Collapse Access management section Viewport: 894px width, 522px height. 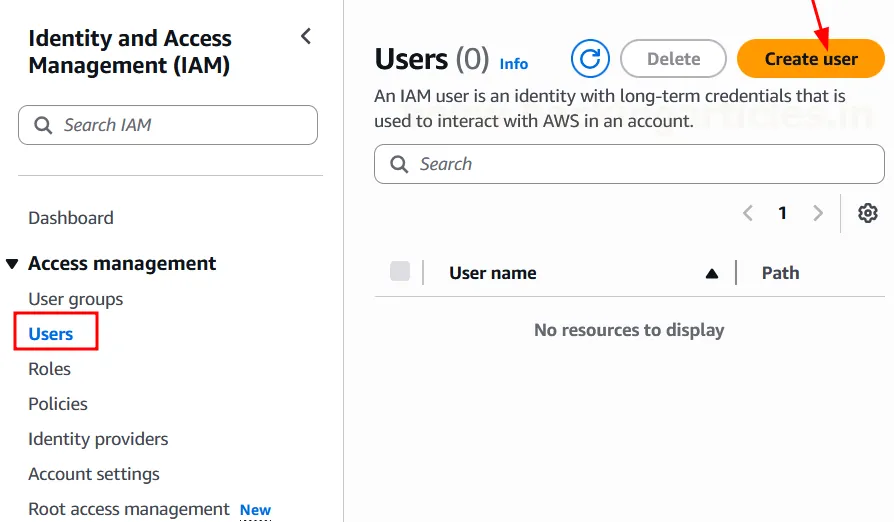[12, 264]
